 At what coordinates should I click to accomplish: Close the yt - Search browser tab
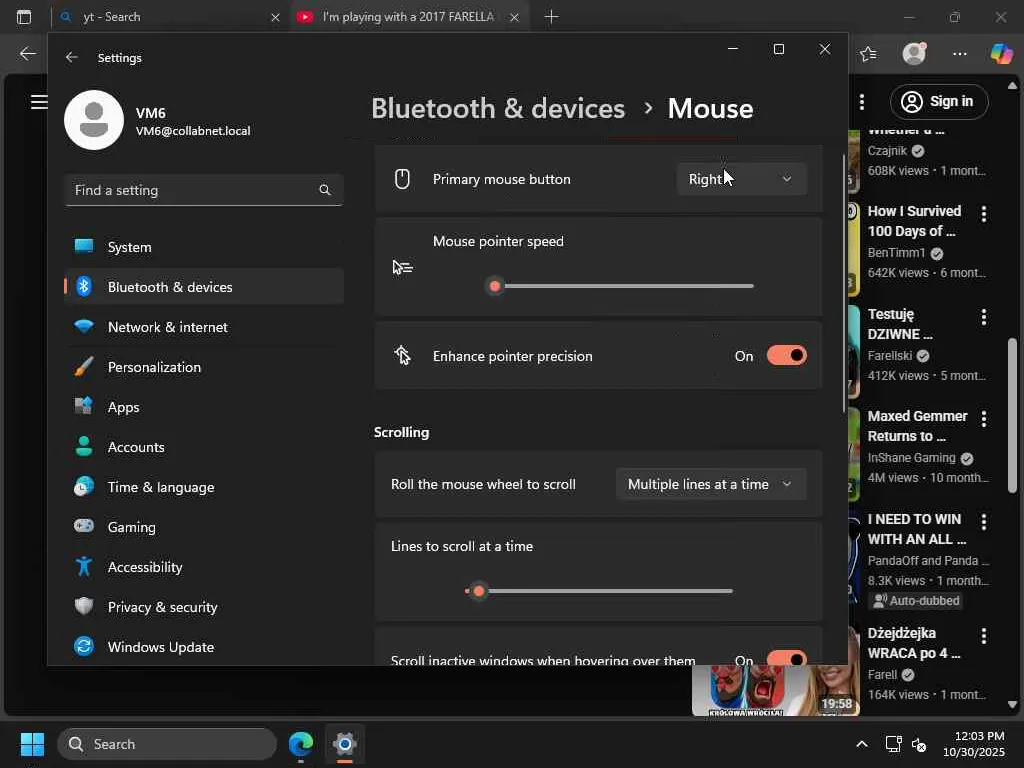(275, 18)
